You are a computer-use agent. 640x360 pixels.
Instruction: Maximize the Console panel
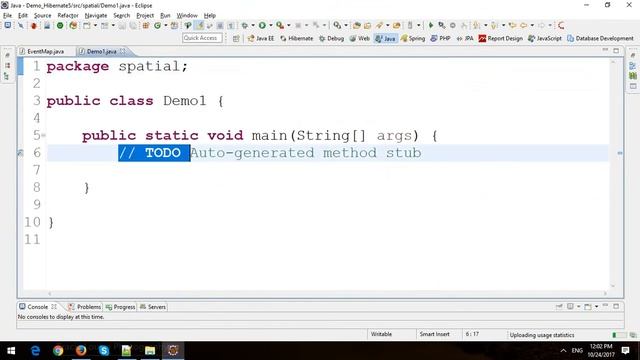click(x=616, y=306)
